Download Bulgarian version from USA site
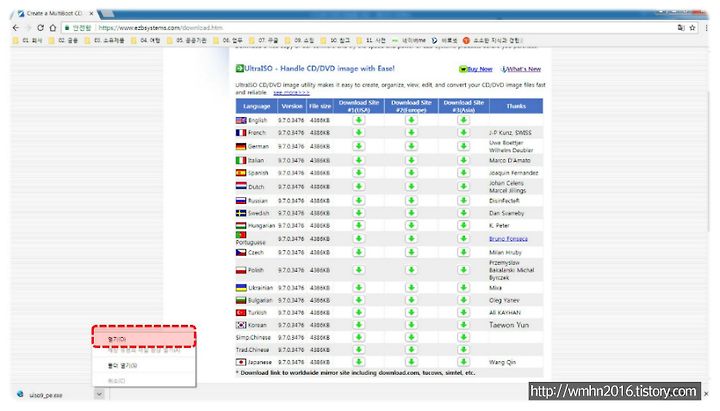Image resolution: width=720 pixels, height=411 pixels. [x=359, y=300]
